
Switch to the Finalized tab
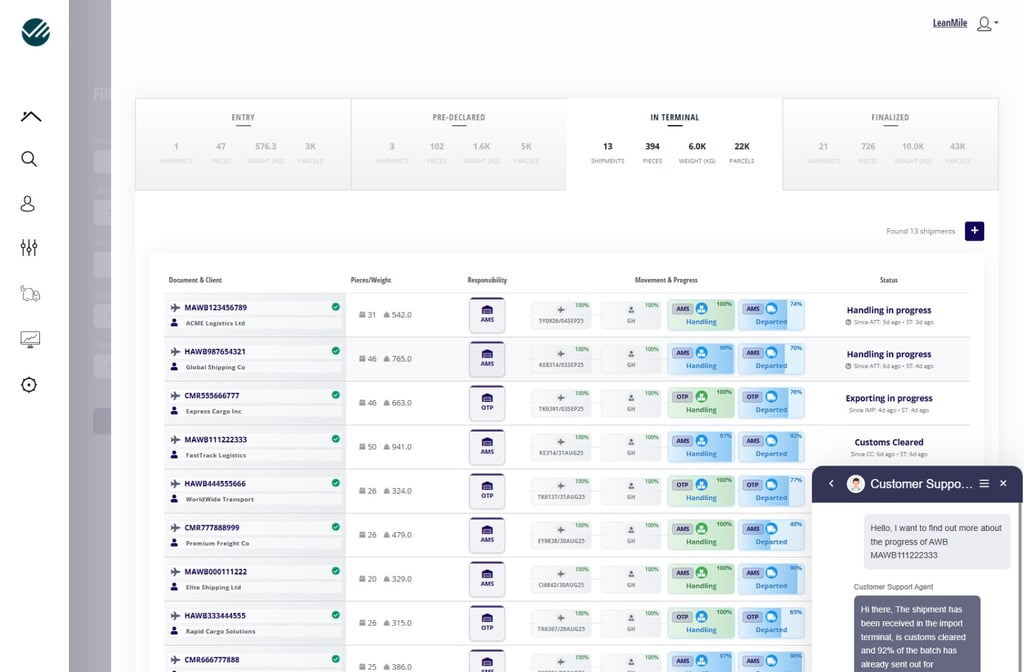(890, 144)
